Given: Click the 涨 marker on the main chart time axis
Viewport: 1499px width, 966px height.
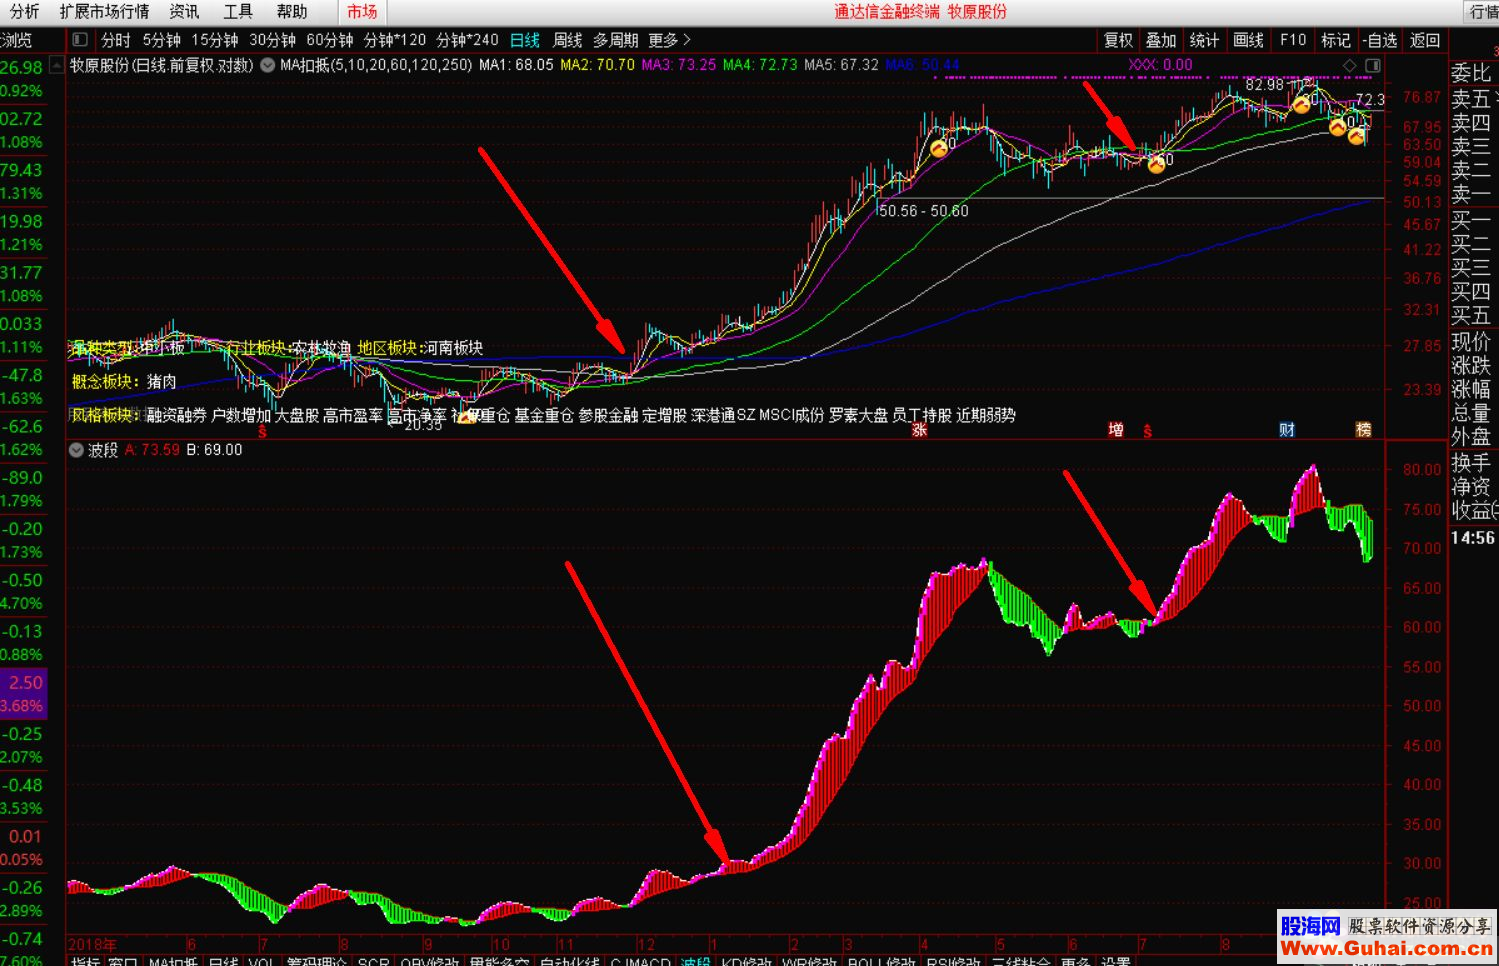Looking at the screenshot, I should tap(919, 429).
